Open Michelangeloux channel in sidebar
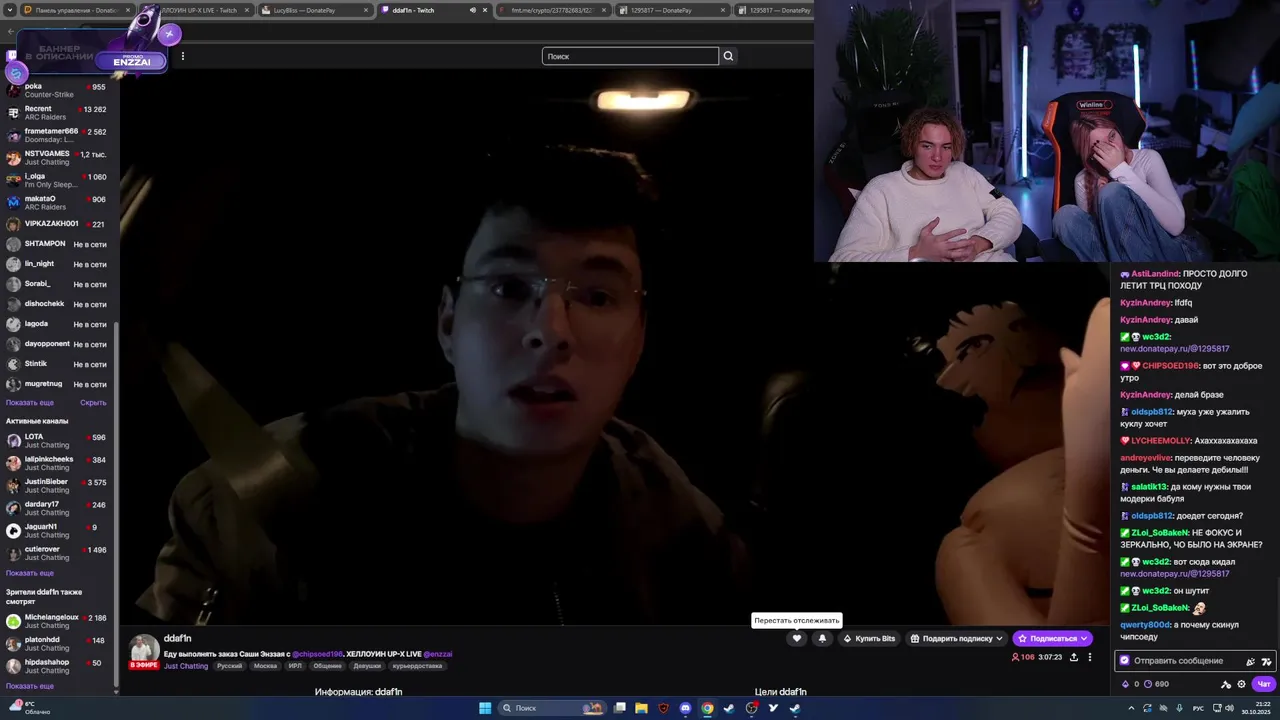1280x720 pixels. tap(56, 621)
